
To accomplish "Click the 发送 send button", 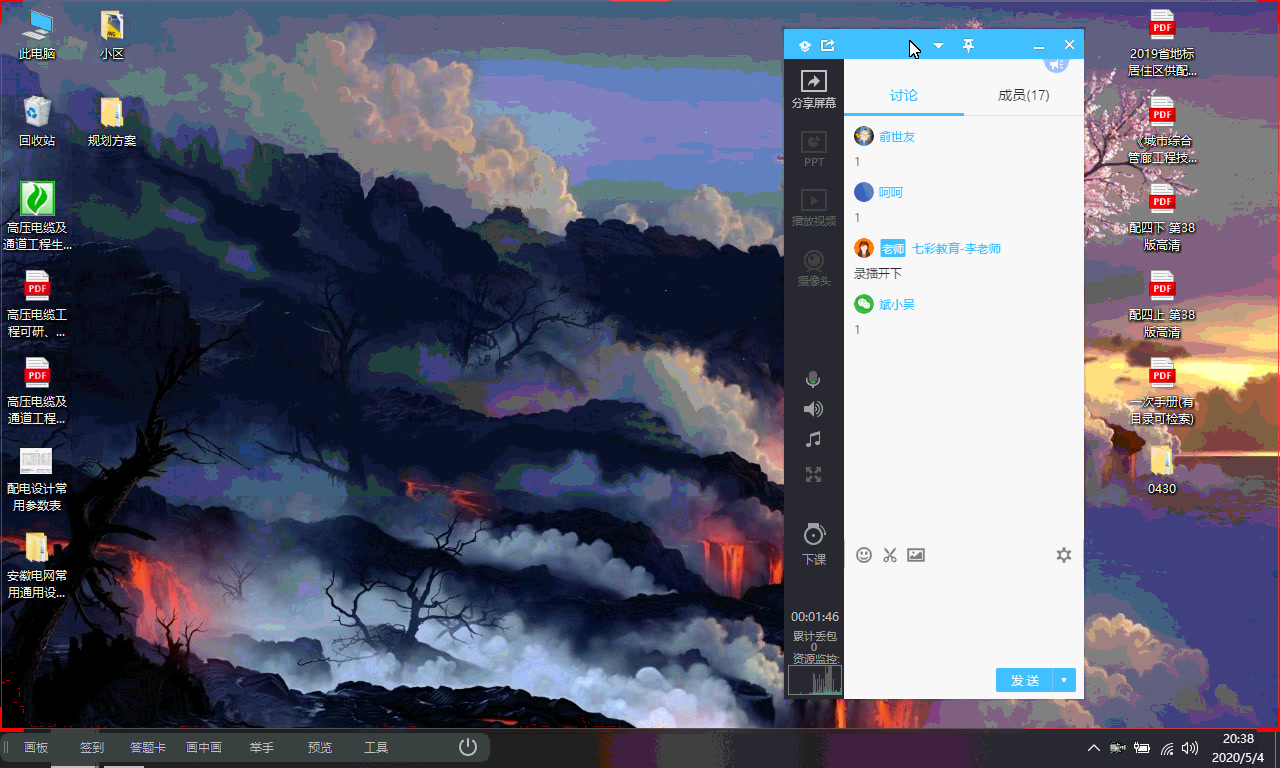I will [1024, 680].
